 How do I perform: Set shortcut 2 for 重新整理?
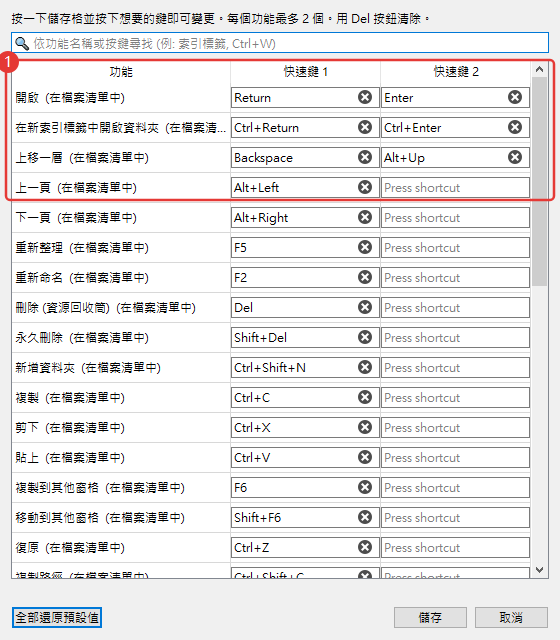point(455,247)
